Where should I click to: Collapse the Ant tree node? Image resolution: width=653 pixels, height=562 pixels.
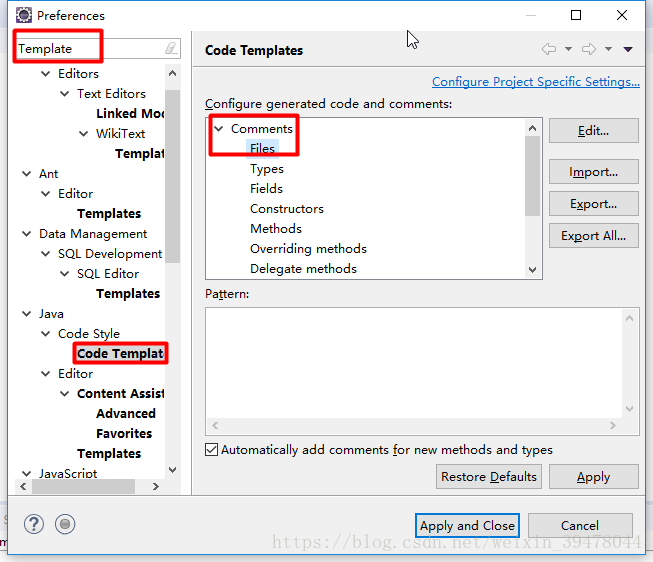click(26, 174)
